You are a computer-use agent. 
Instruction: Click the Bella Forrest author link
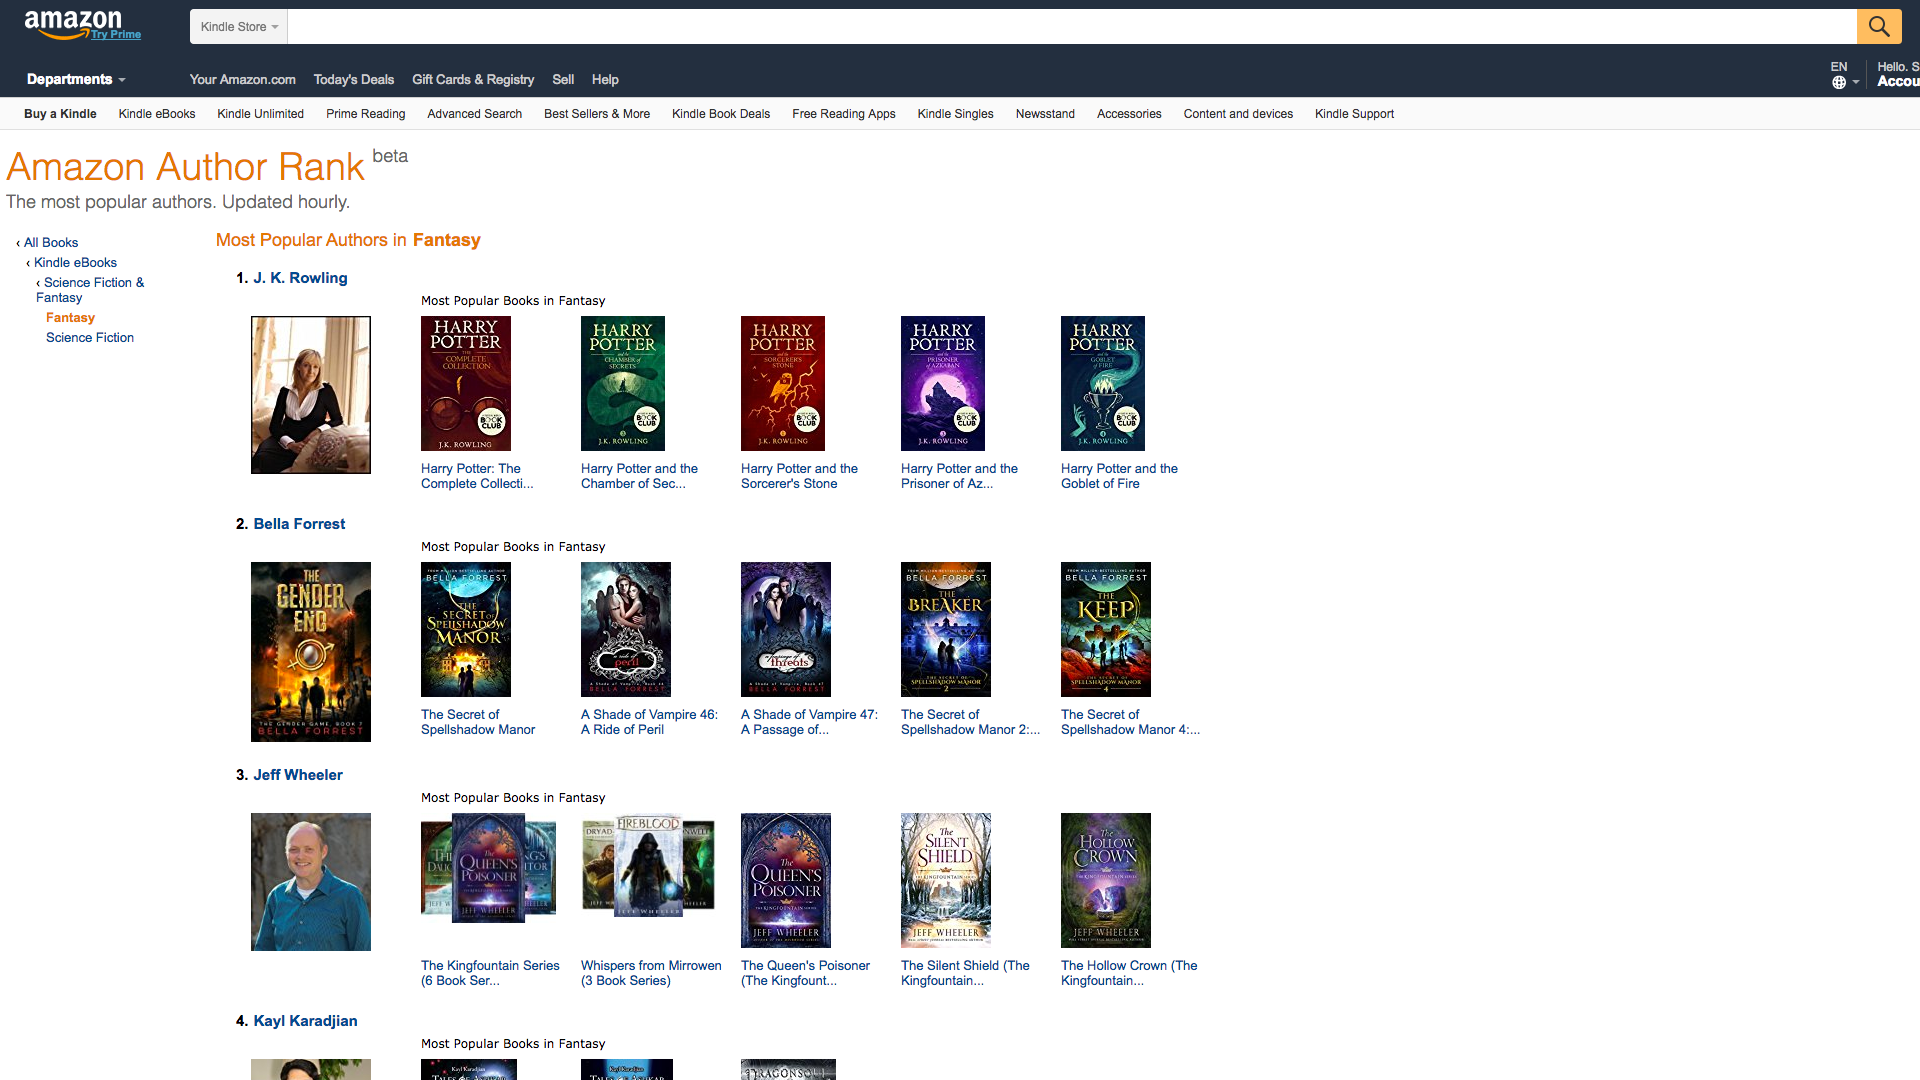click(x=299, y=524)
